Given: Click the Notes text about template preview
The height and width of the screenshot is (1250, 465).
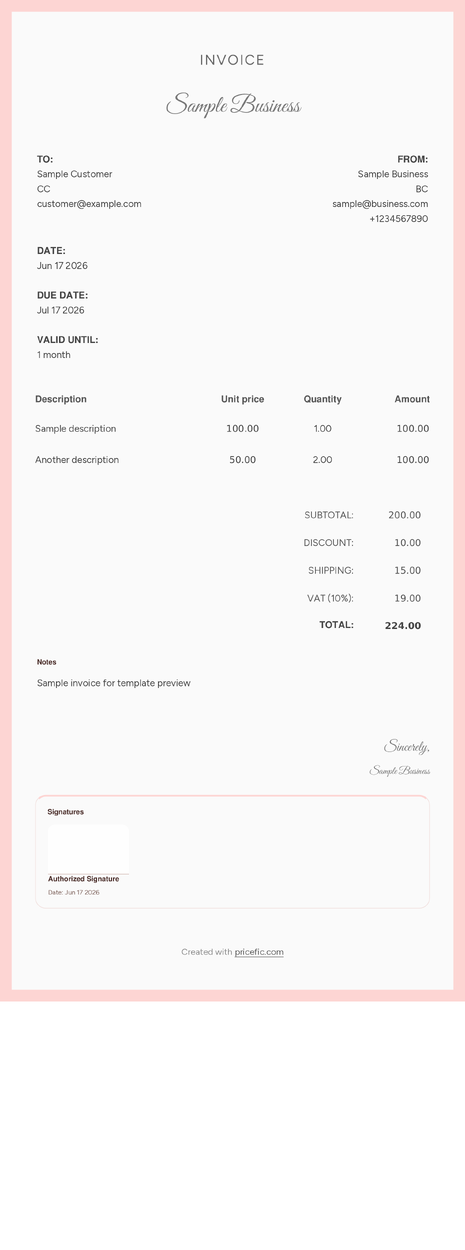Looking at the screenshot, I should point(114,684).
